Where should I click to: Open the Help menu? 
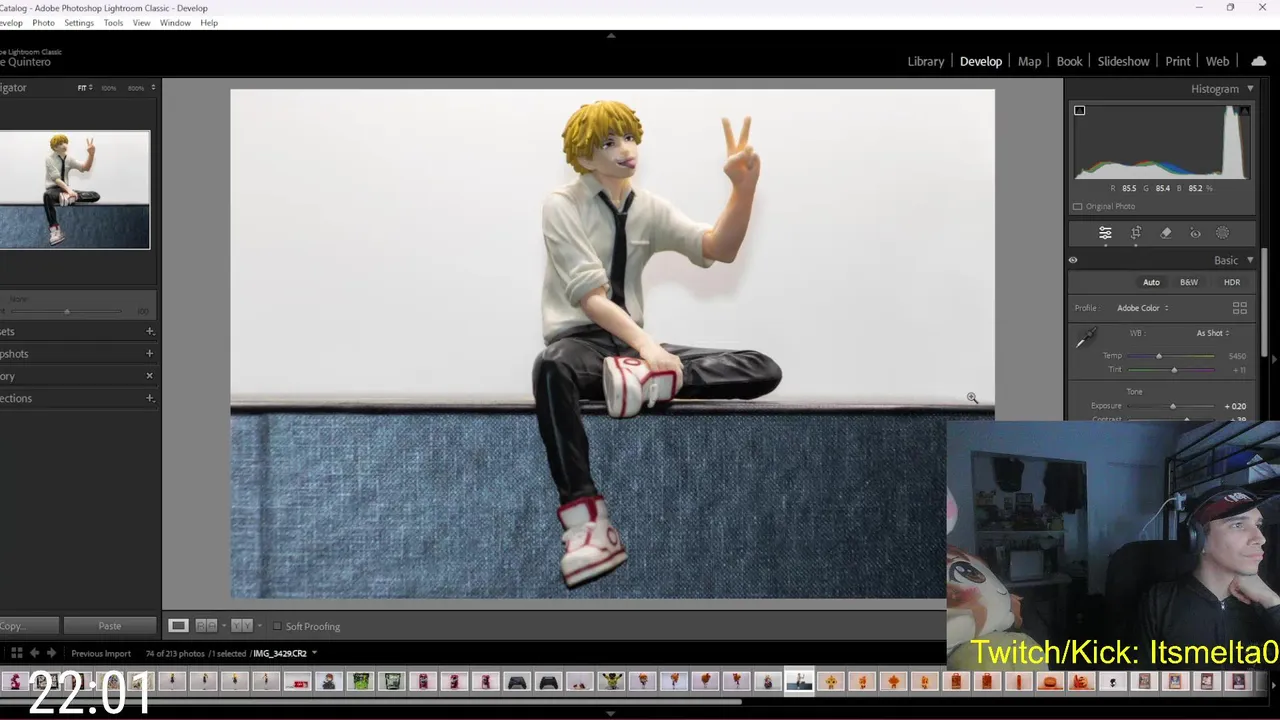209,22
